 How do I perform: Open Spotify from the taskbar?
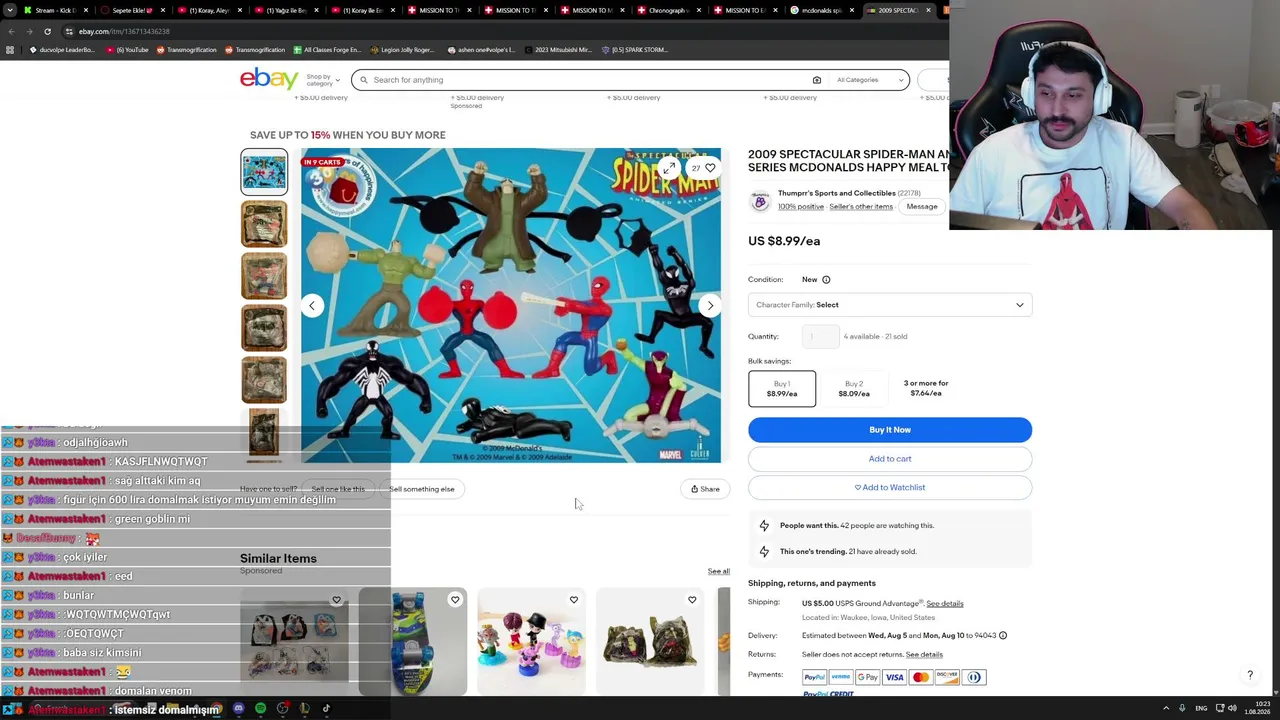click(x=260, y=709)
